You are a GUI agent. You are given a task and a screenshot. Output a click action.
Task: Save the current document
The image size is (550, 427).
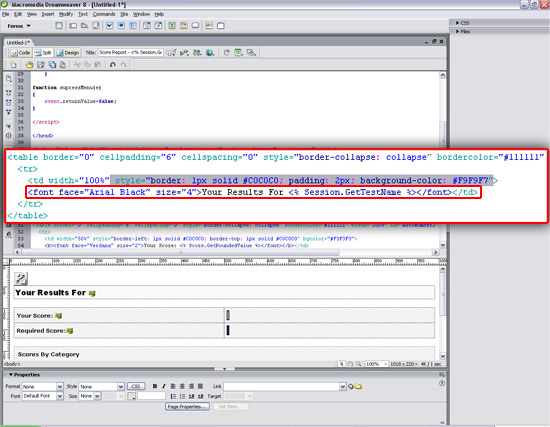[41, 65]
